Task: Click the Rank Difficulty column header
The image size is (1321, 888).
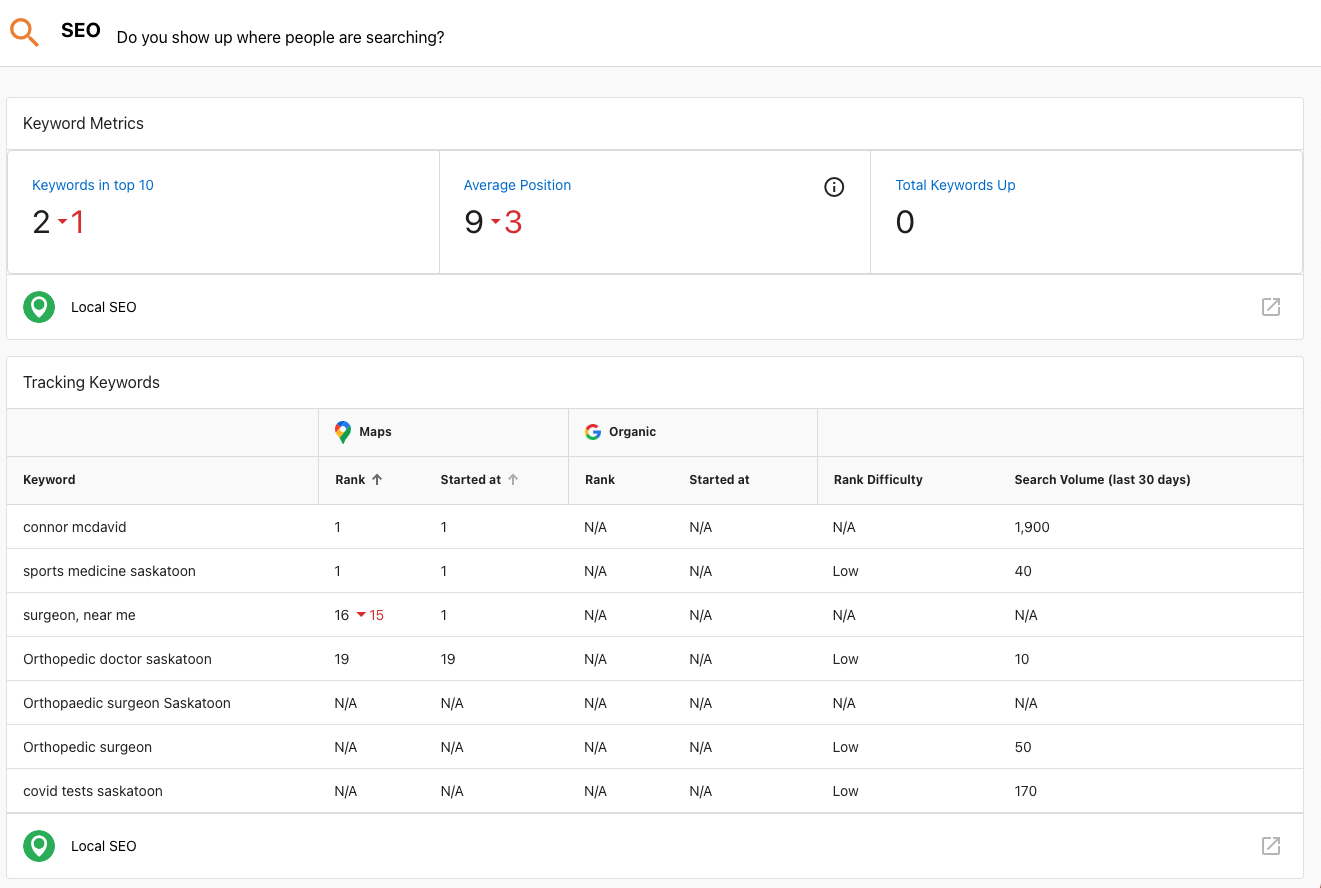Action: [x=878, y=480]
